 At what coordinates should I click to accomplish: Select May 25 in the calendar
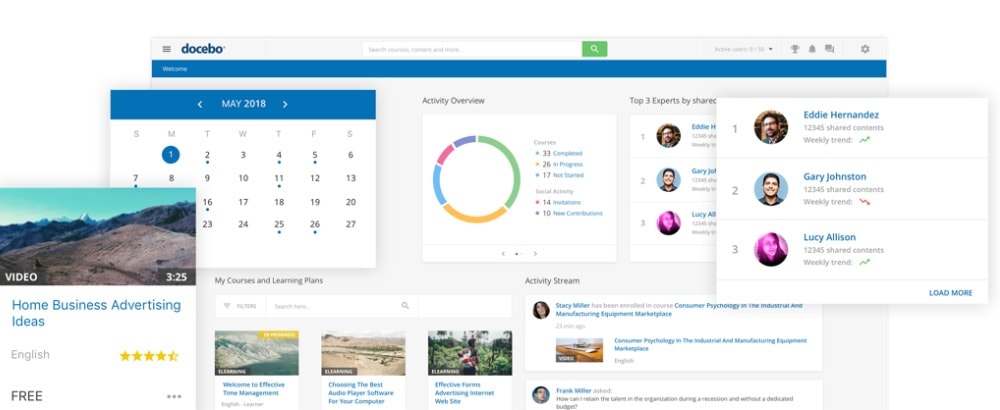[x=279, y=224]
